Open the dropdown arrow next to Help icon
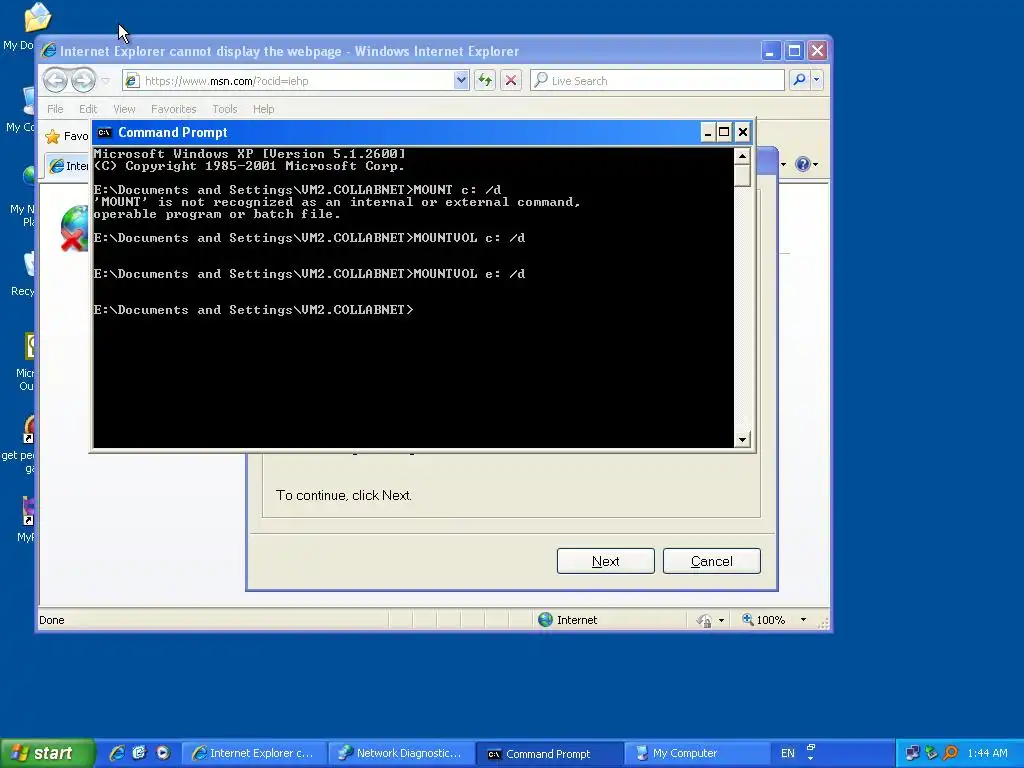The width and height of the screenshot is (1024, 768). (x=816, y=165)
